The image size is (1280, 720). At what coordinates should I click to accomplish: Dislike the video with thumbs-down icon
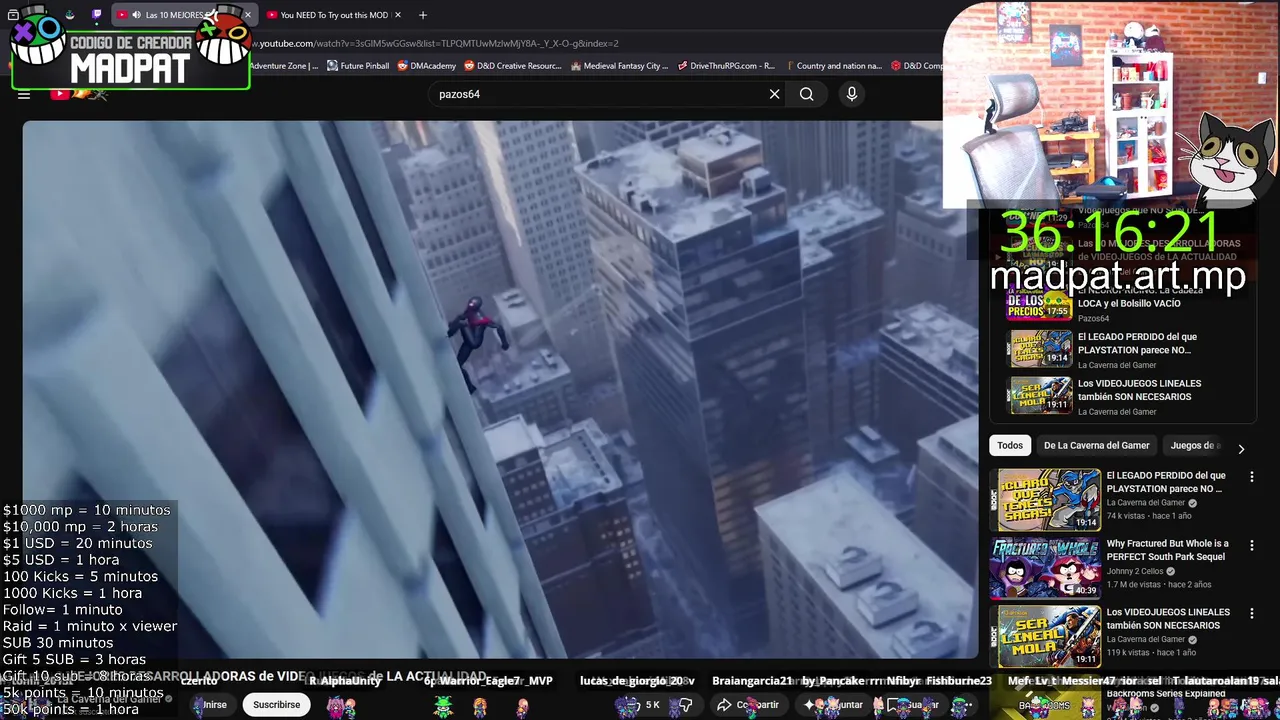(x=686, y=704)
